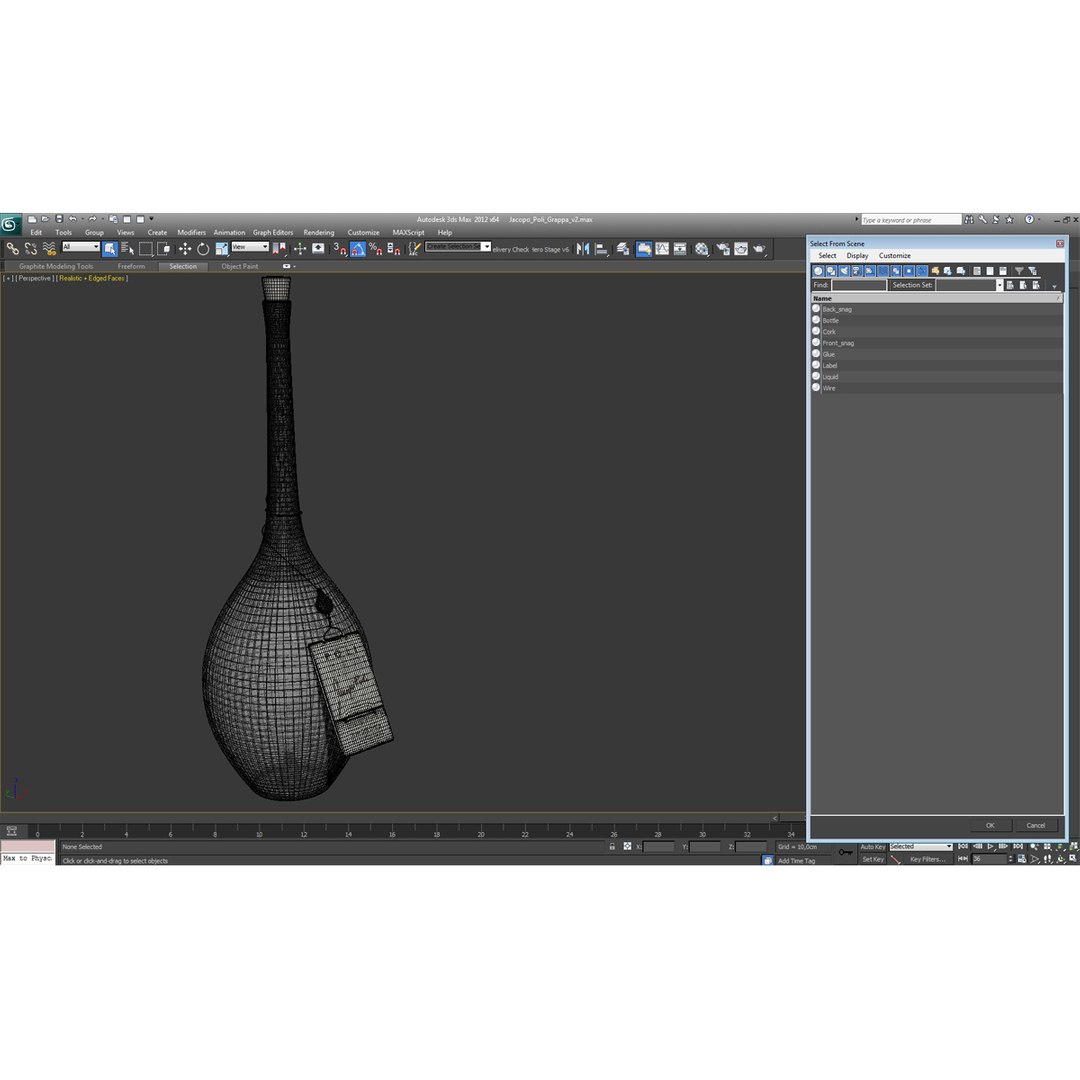Click the Key Filters button

(927, 860)
